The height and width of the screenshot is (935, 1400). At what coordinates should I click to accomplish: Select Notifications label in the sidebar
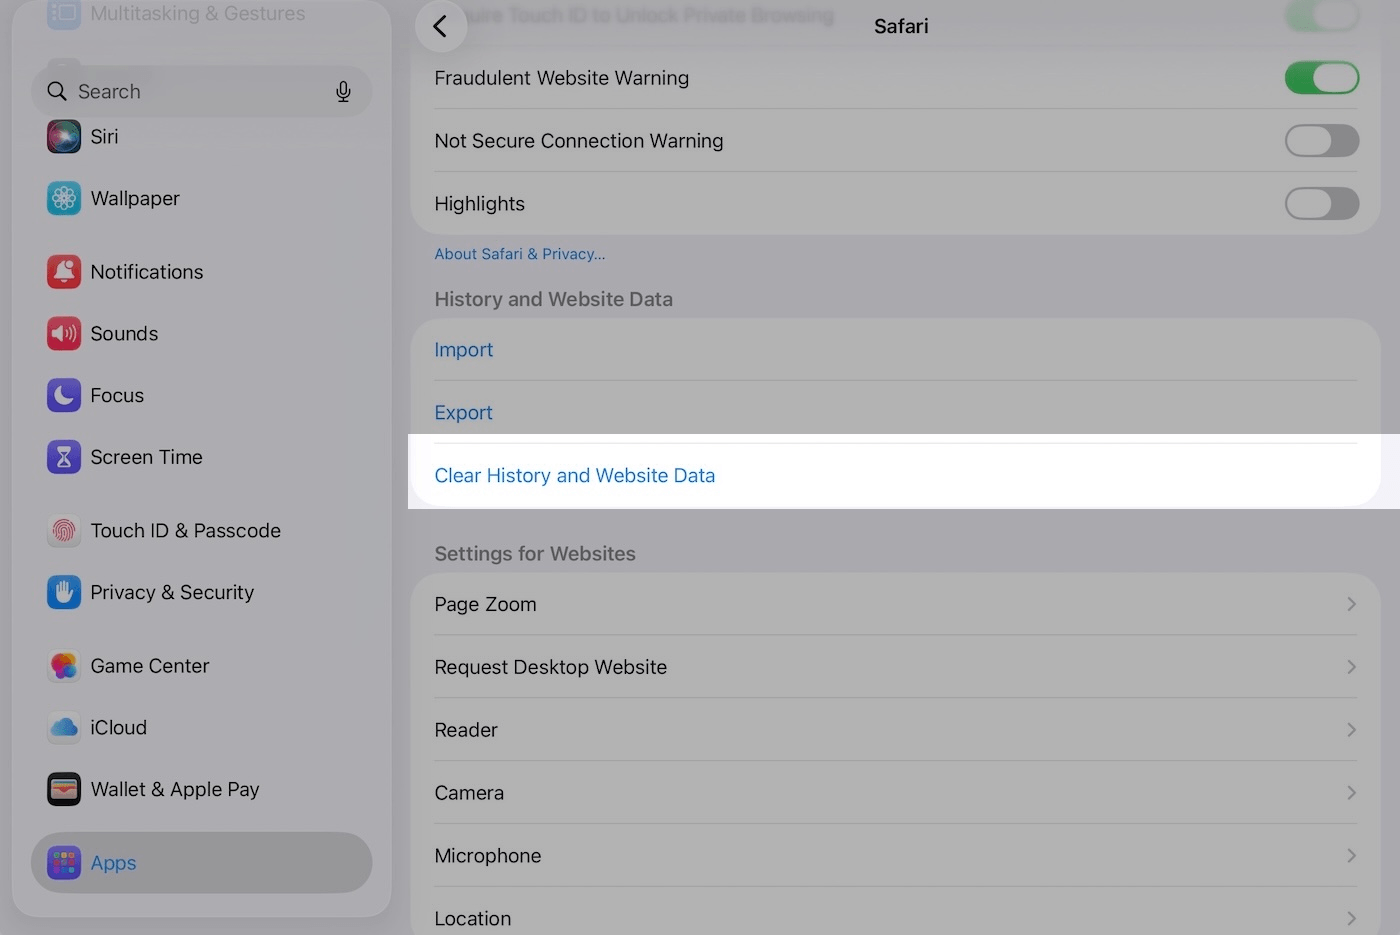click(147, 272)
